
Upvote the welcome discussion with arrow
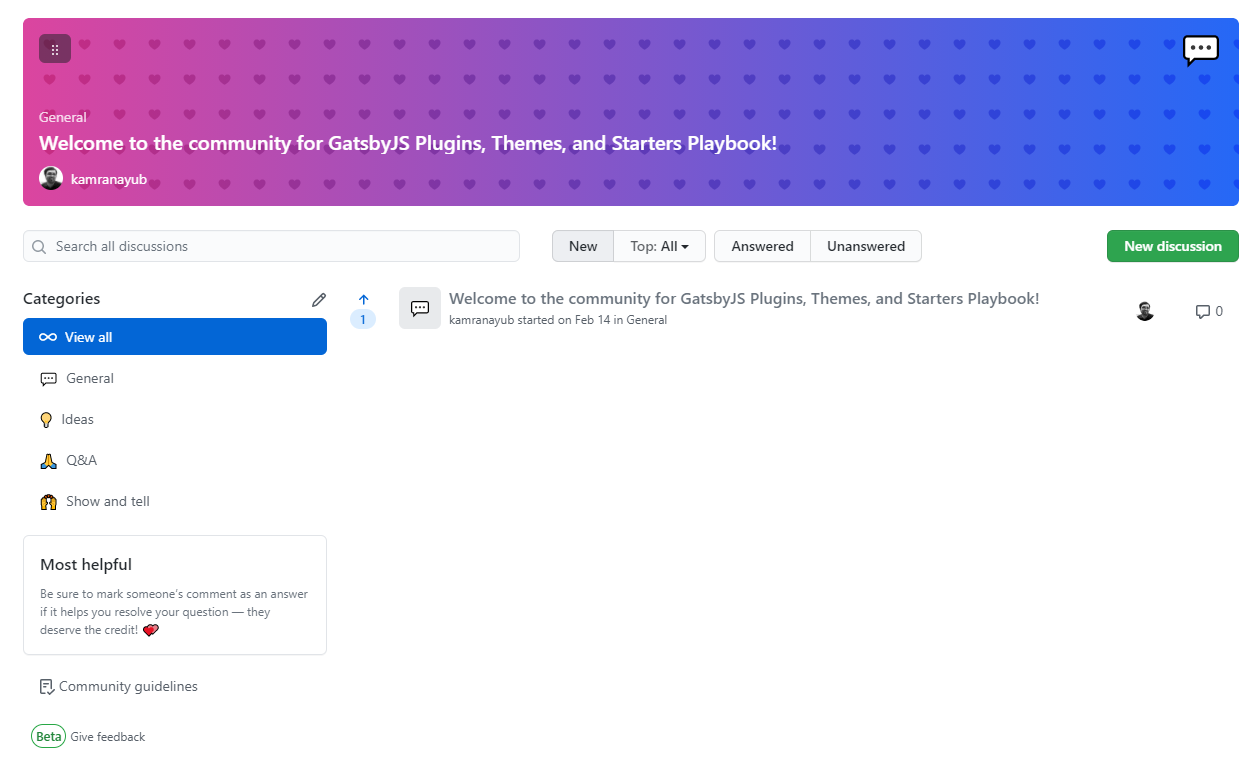363,299
